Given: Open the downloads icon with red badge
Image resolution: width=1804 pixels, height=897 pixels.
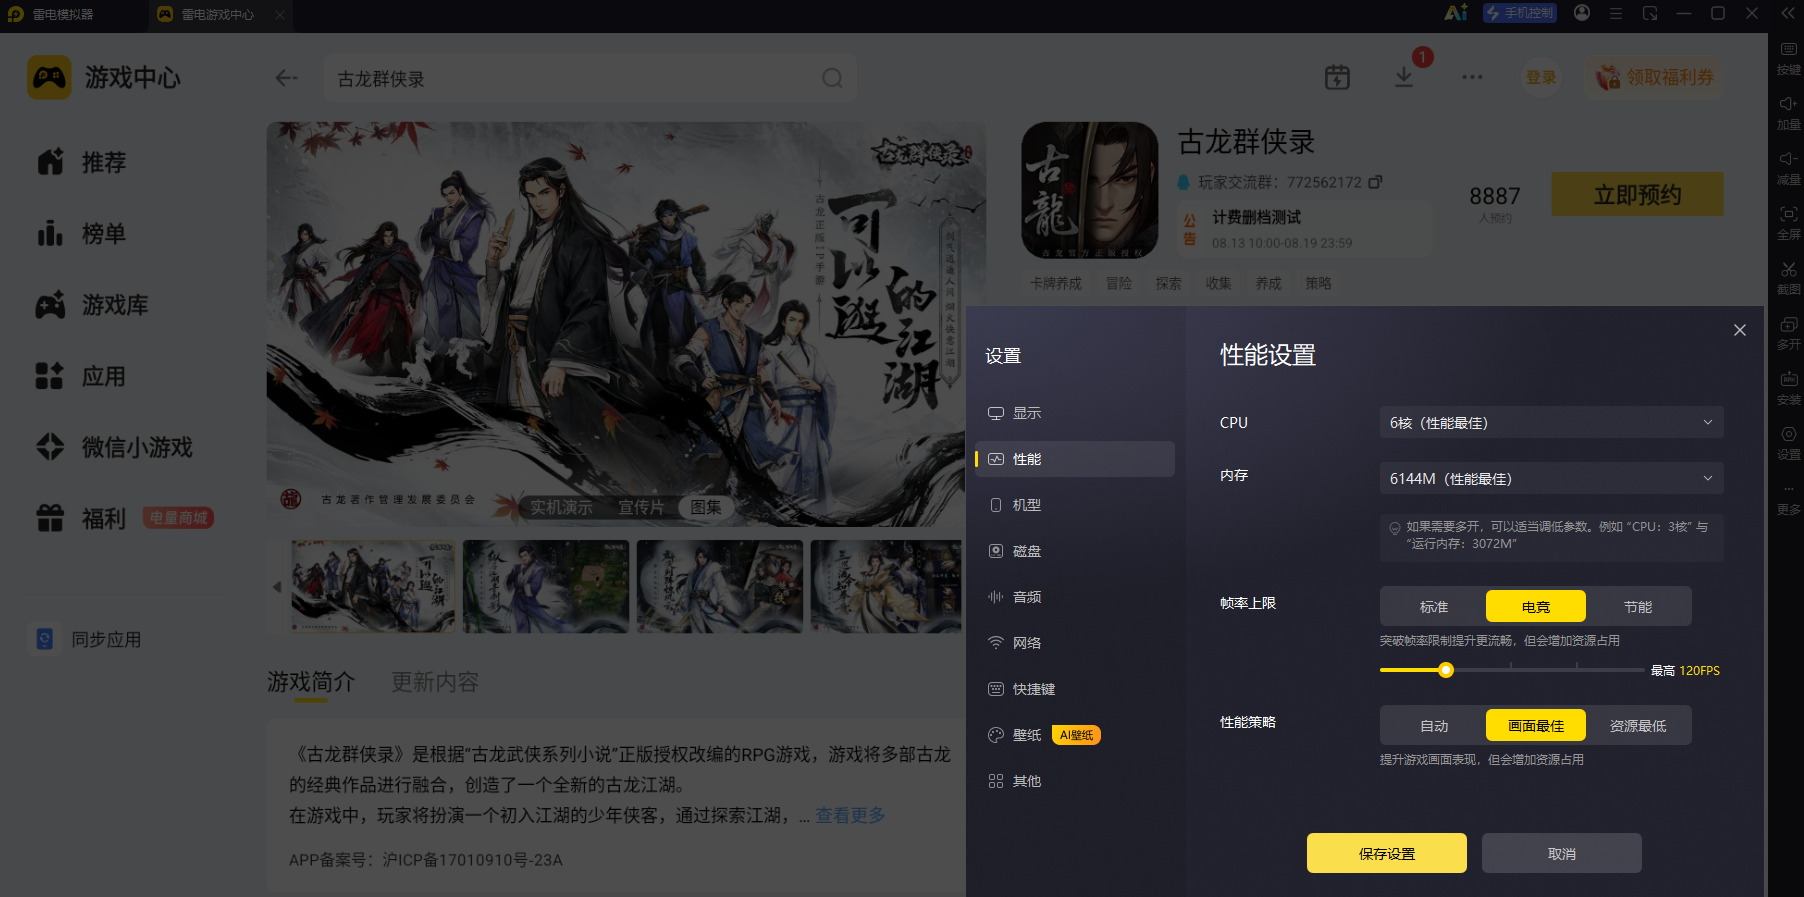Looking at the screenshot, I should 1404,77.
